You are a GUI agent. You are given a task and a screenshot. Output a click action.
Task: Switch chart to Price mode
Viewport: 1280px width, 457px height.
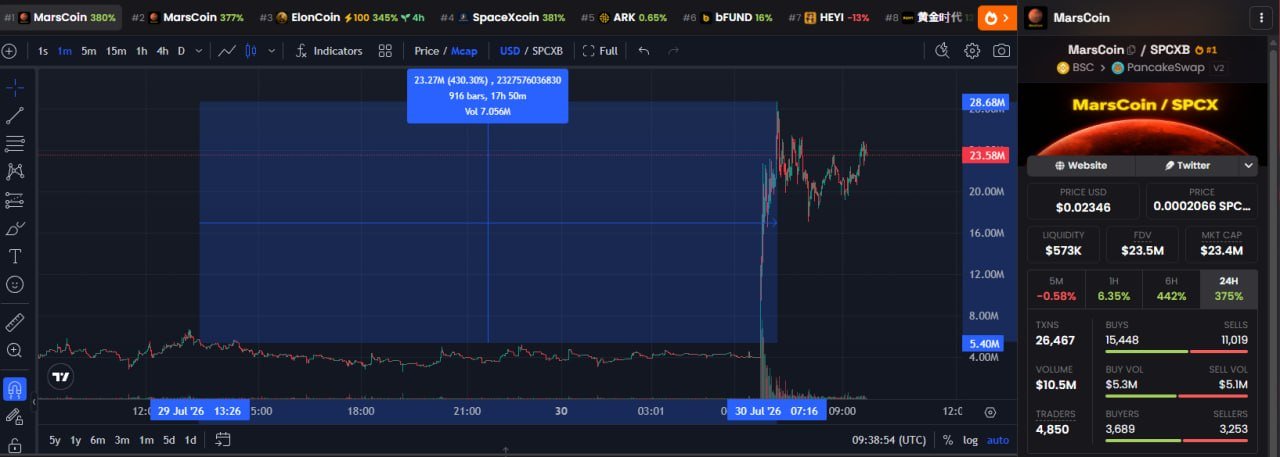tap(427, 51)
